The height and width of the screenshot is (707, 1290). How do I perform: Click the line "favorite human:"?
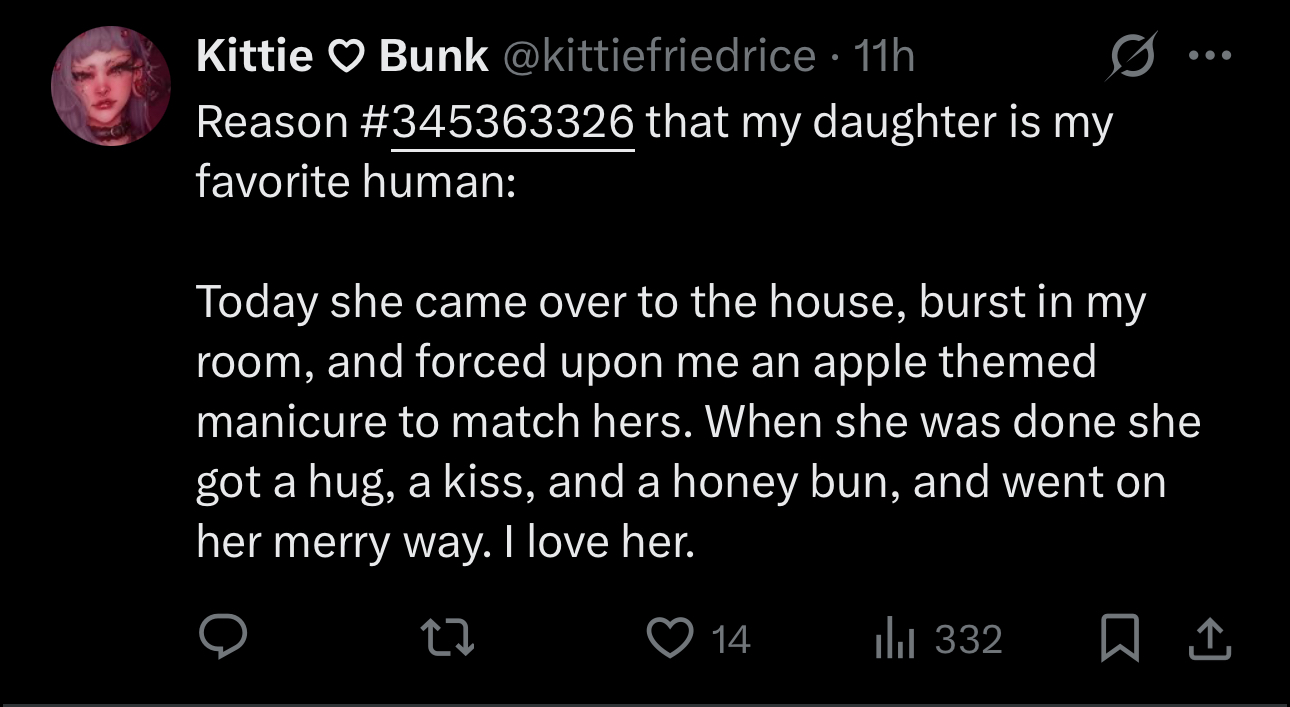point(356,182)
